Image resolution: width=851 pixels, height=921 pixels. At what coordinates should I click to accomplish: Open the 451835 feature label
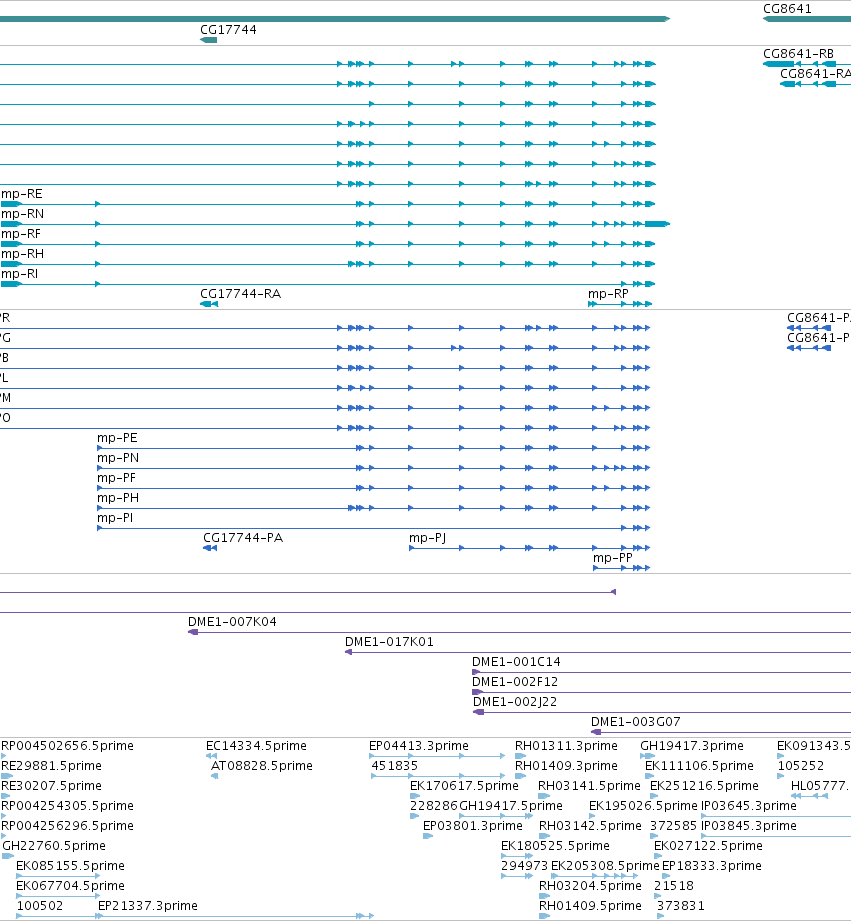click(x=395, y=766)
